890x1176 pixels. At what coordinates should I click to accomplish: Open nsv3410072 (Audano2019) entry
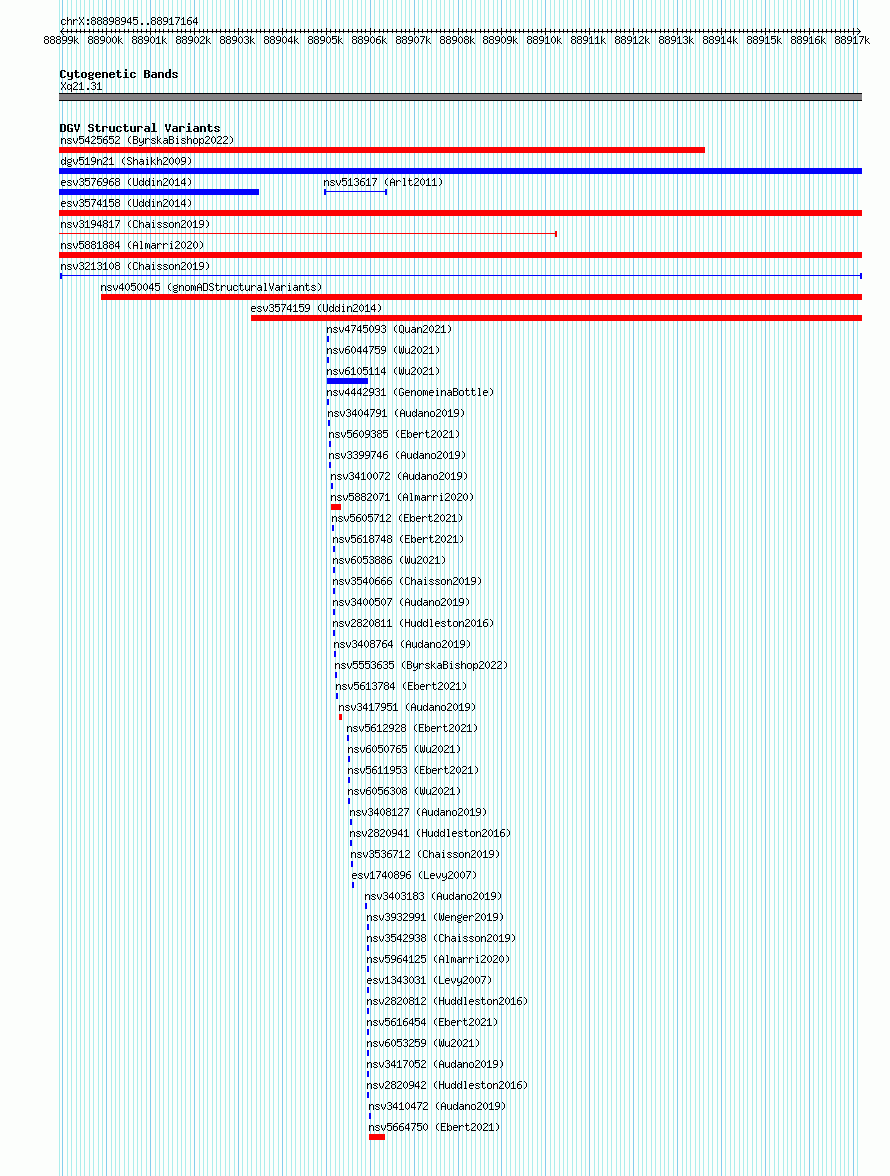[399, 476]
